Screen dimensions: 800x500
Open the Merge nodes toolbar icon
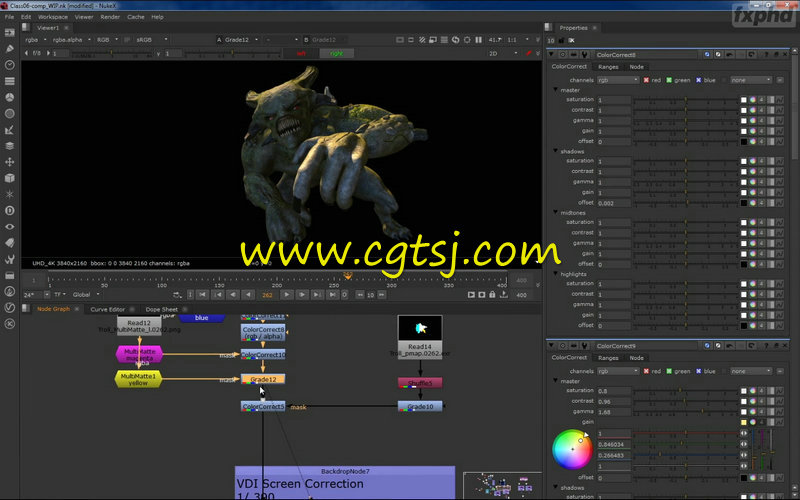point(9,146)
